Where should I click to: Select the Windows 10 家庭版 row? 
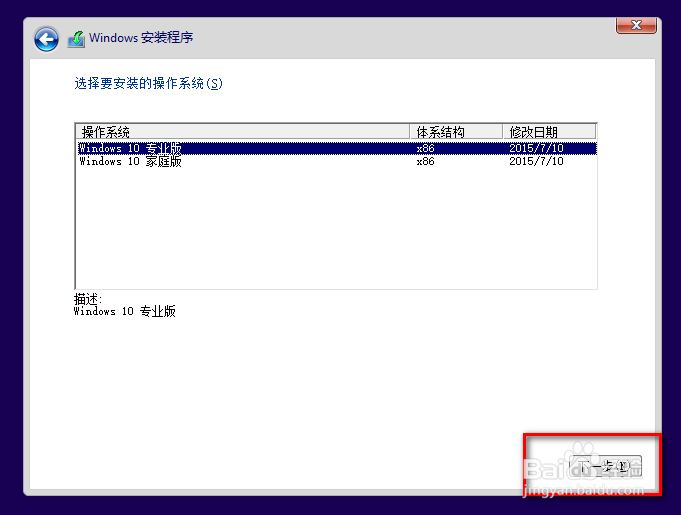[337, 161]
